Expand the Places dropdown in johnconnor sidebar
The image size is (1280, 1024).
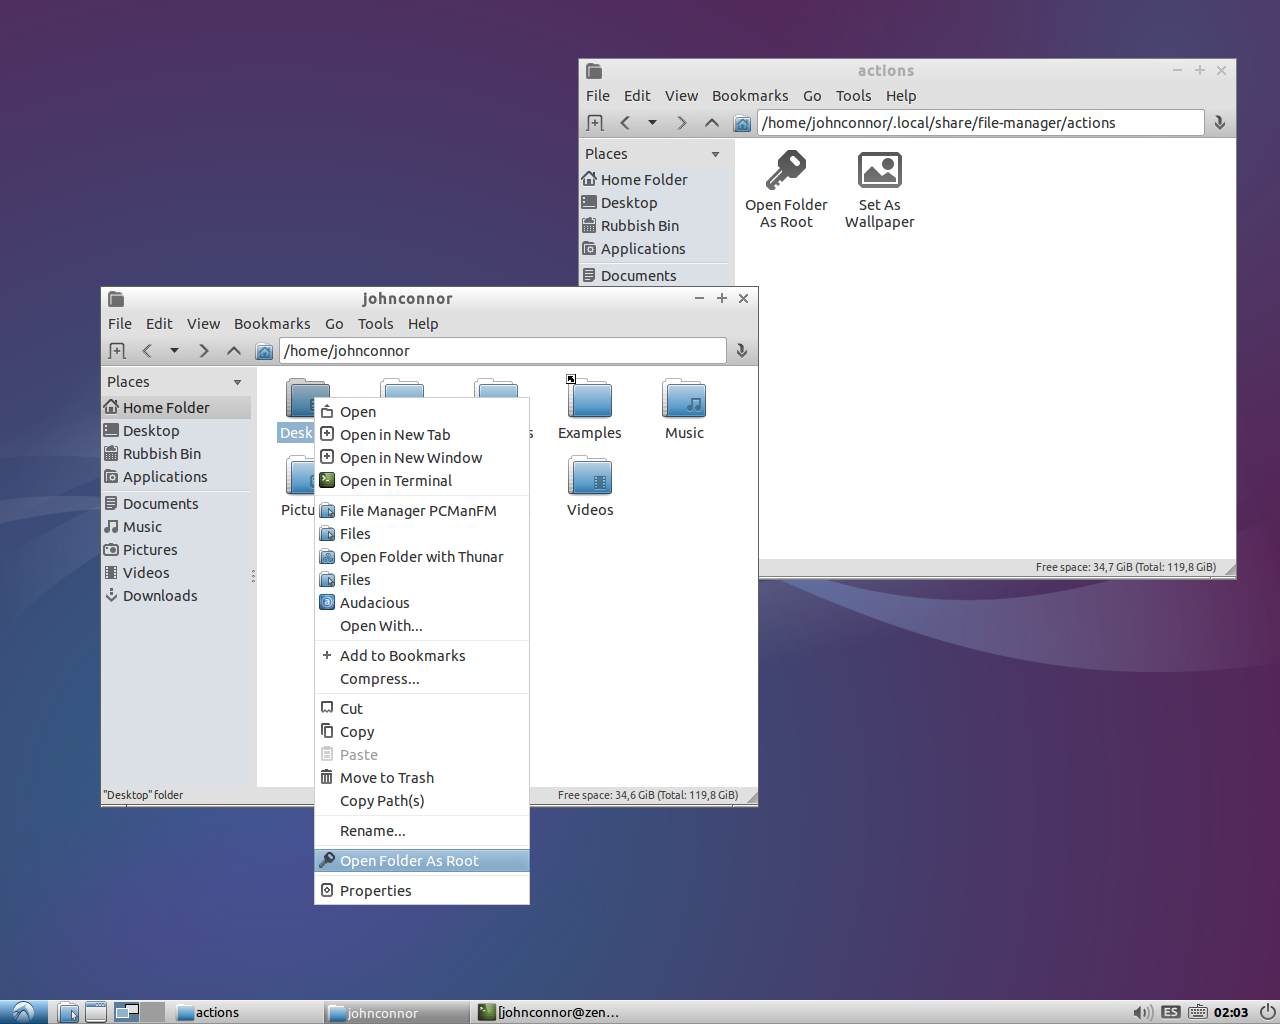tap(237, 382)
